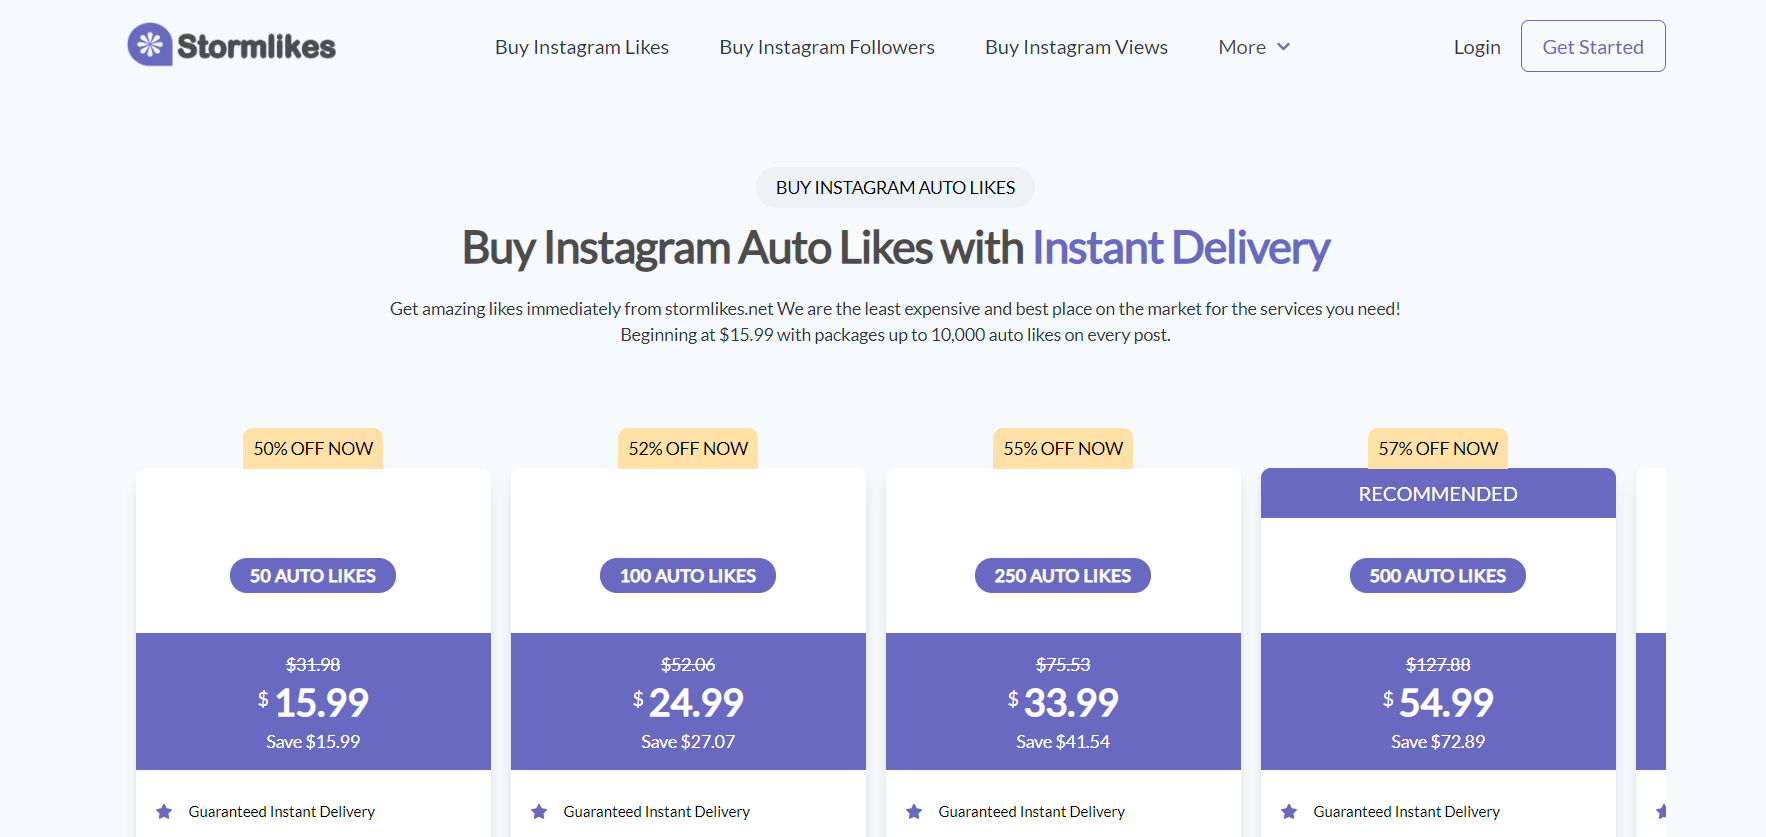The width and height of the screenshot is (1766, 837).
Task: Select the 50 AUTO LIKES pill badge
Action: click(x=312, y=575)
